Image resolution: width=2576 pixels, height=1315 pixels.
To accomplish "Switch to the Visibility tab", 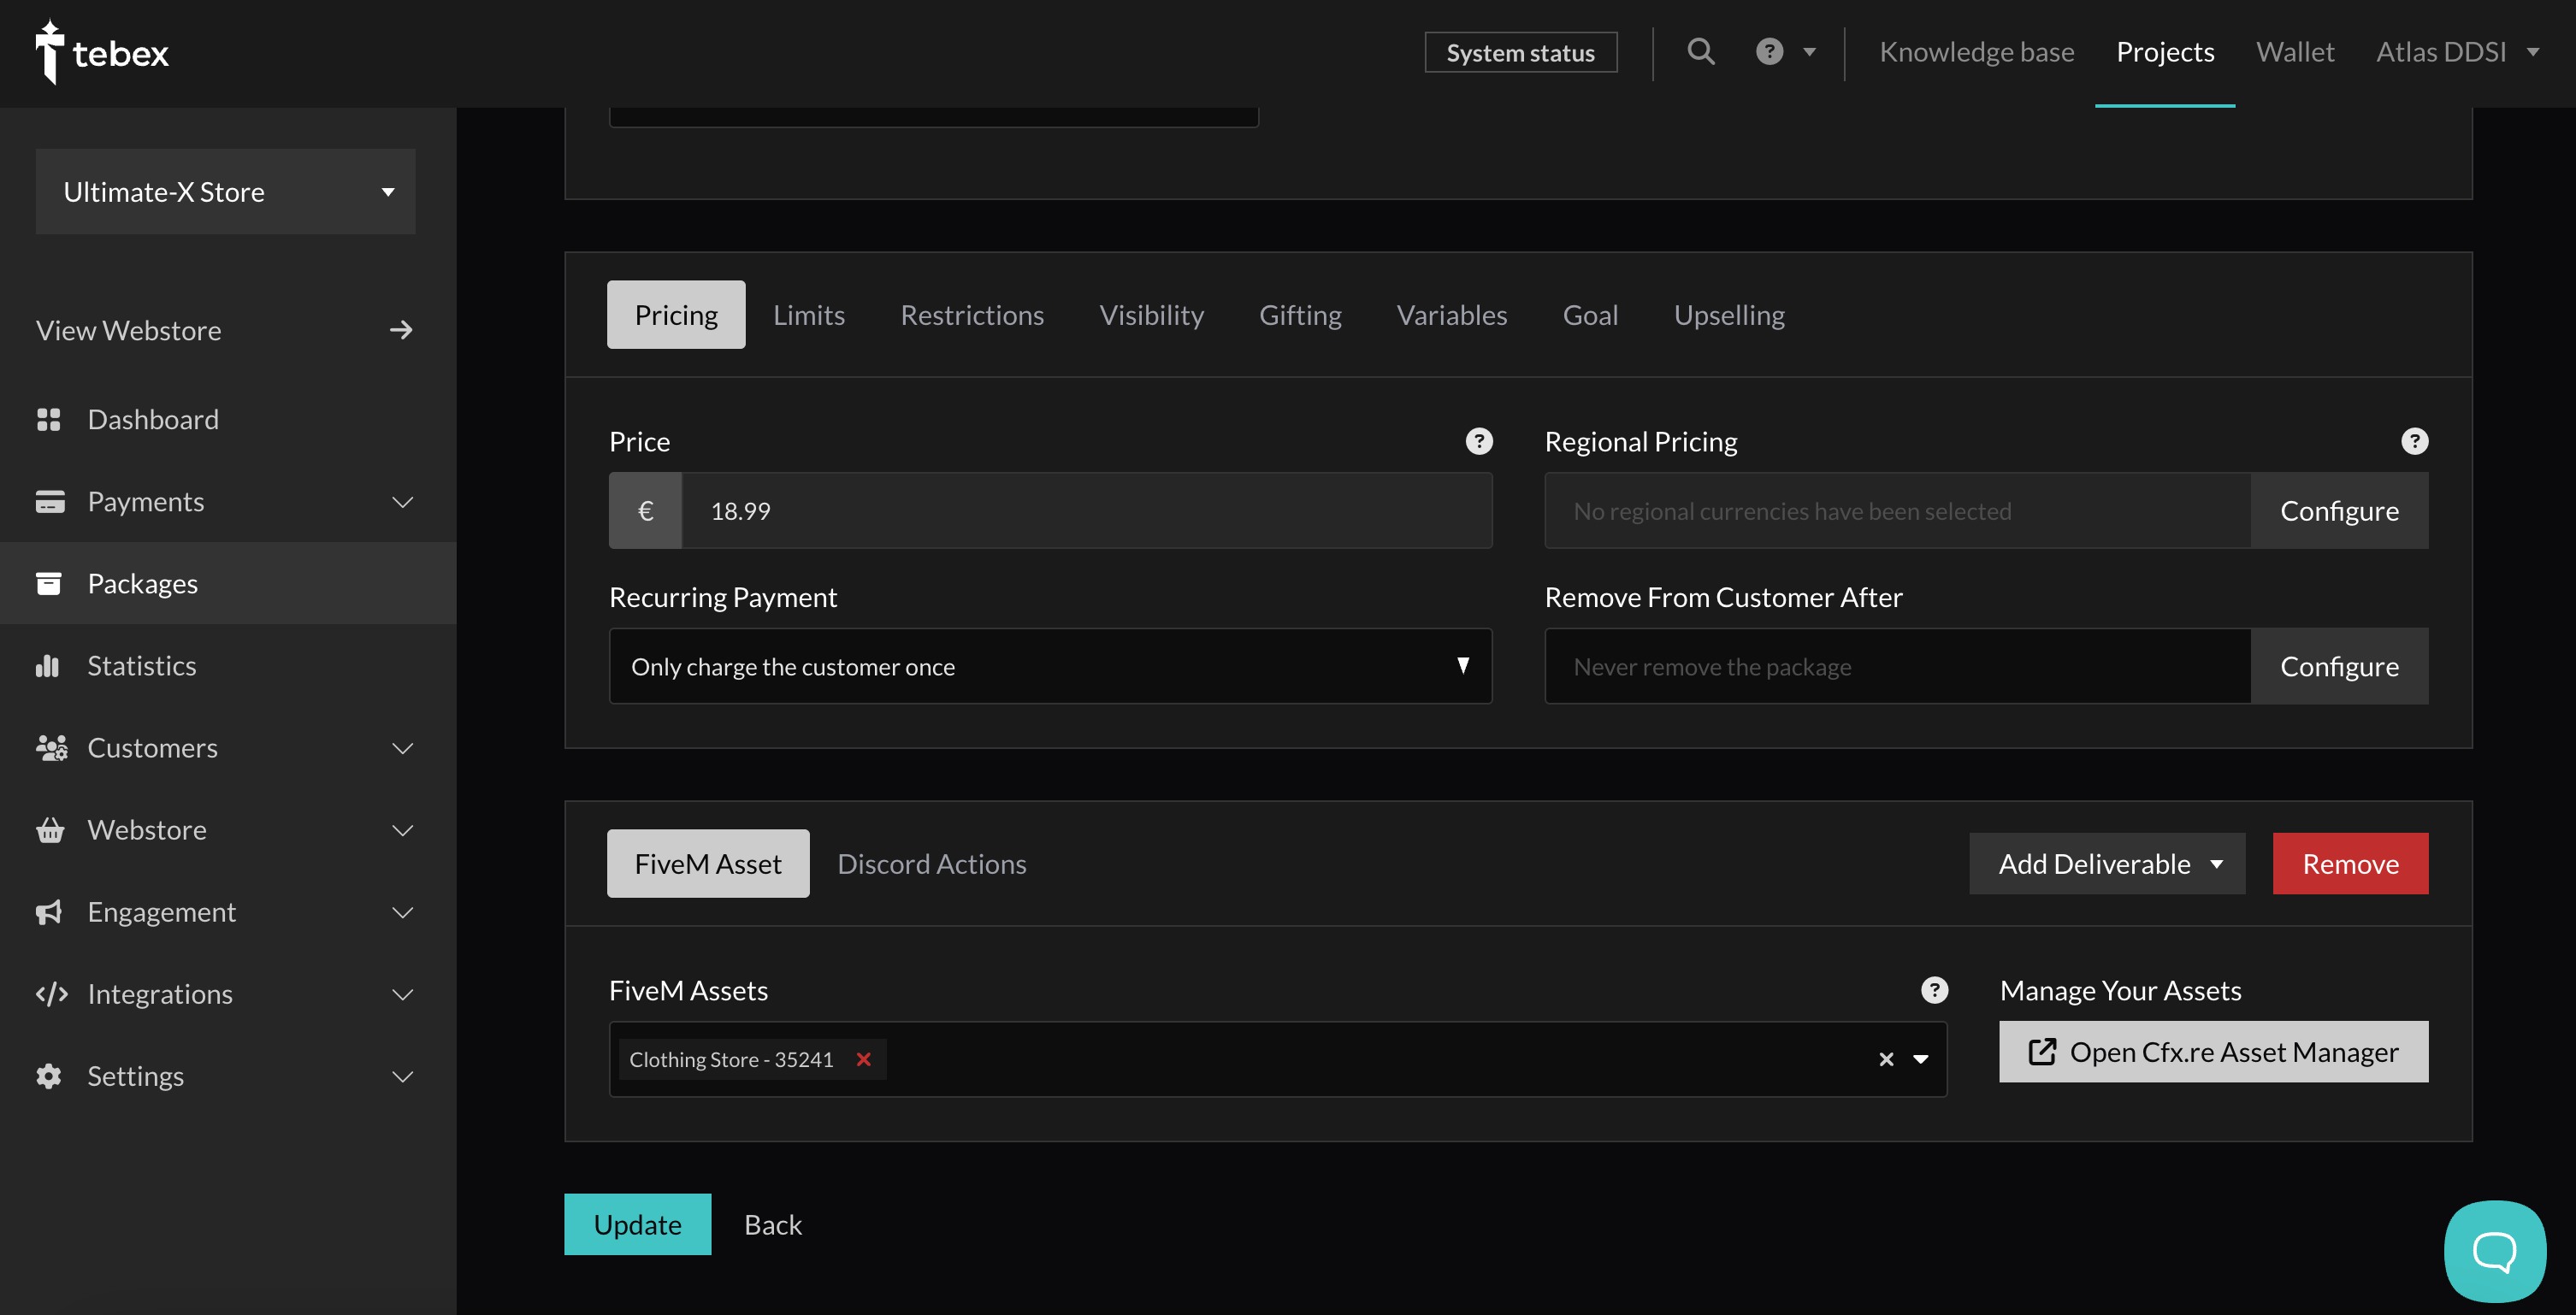I will [x=1152, y=314].
